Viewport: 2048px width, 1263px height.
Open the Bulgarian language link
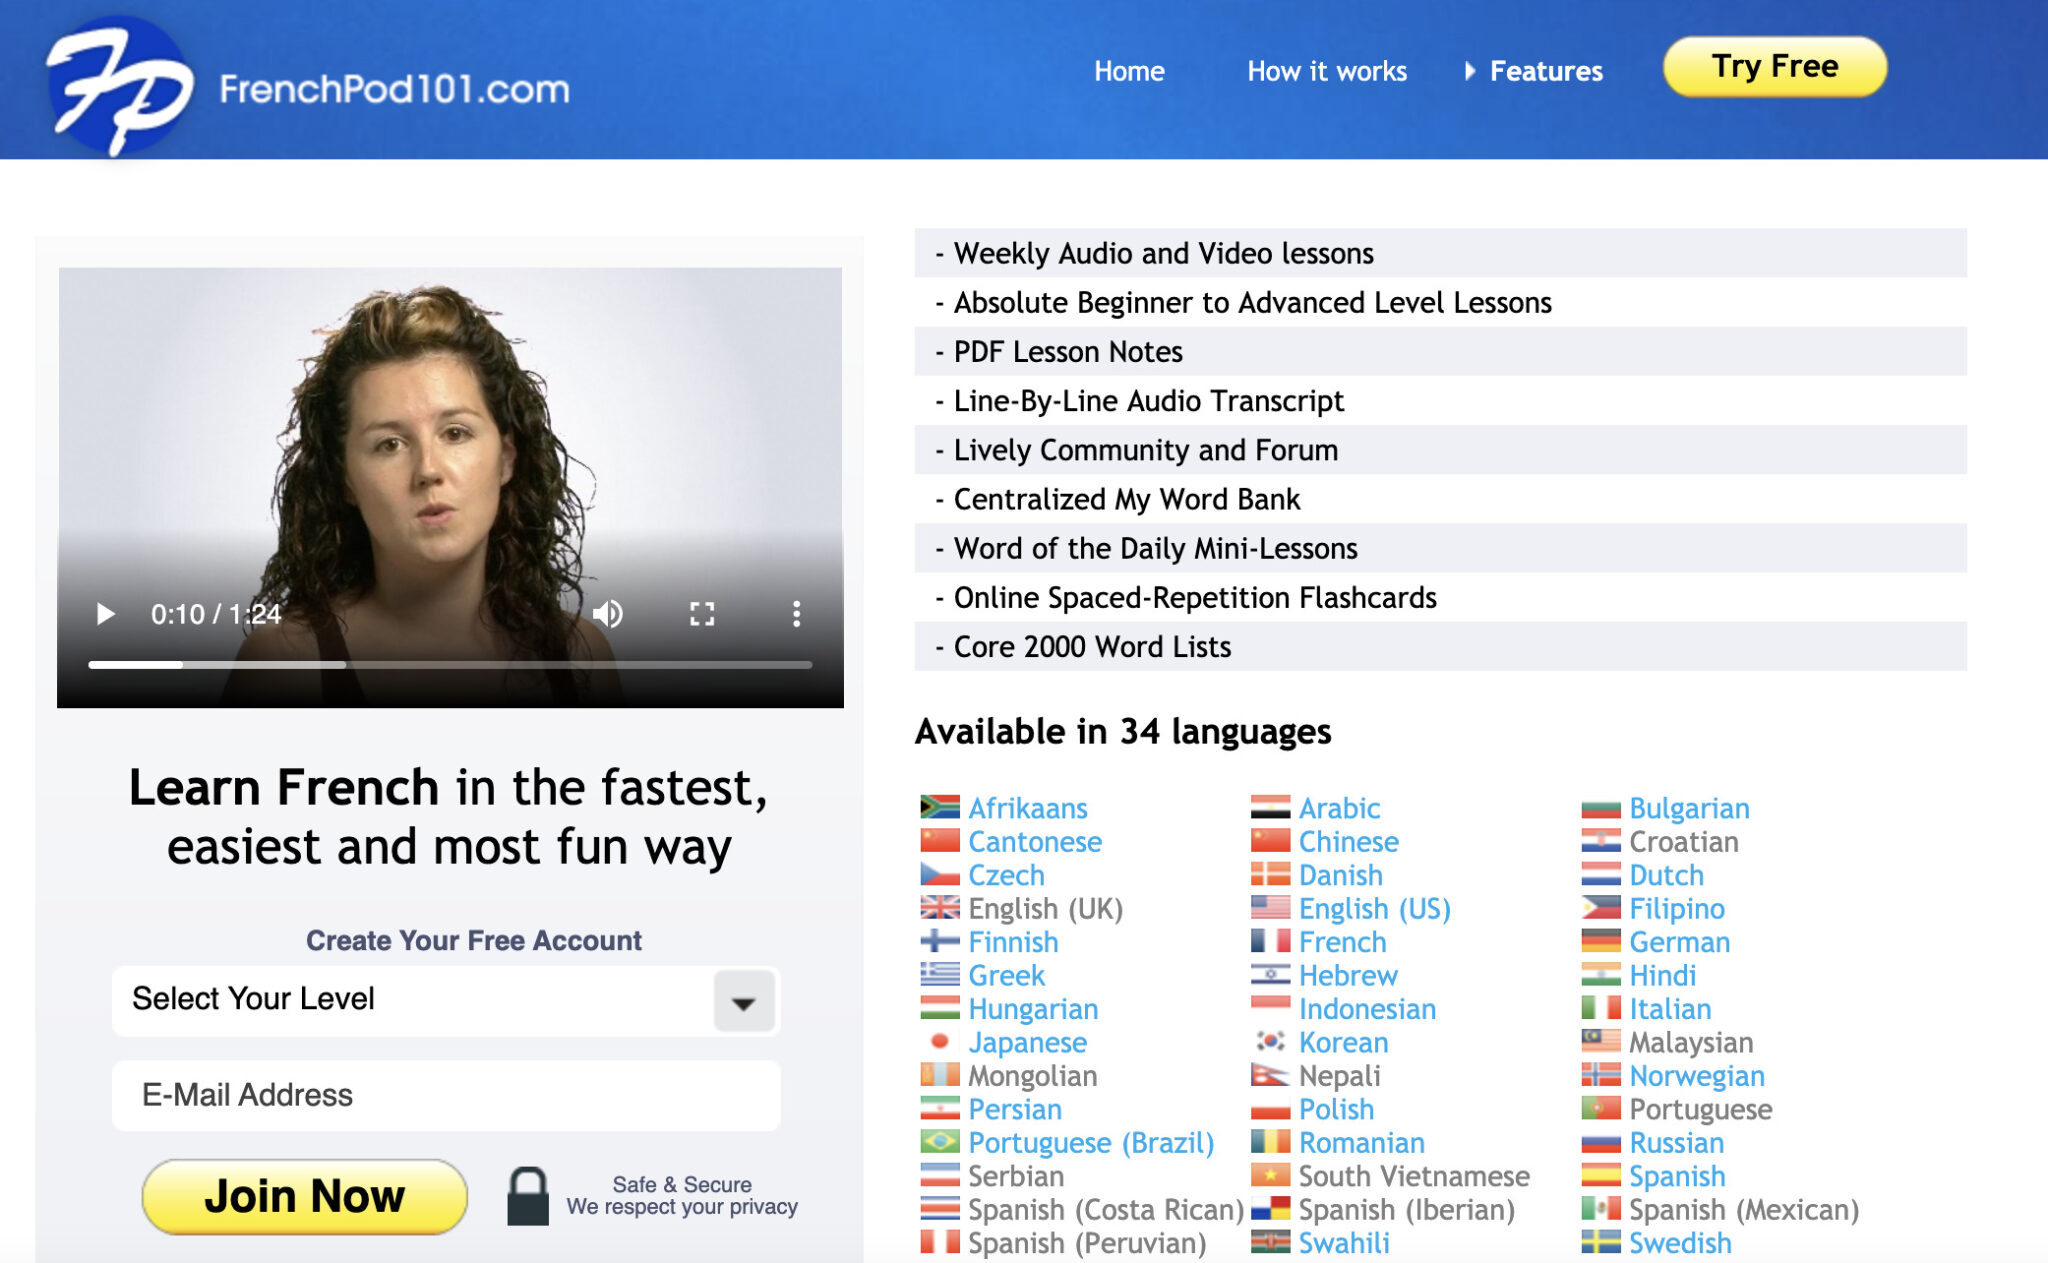coord(1689,808)
